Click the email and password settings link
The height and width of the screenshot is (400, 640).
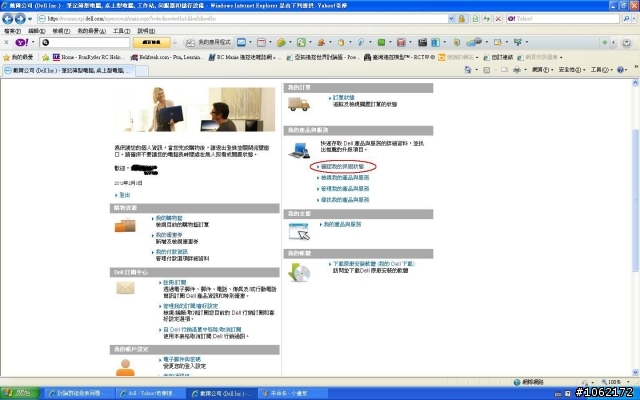(x=182, y=359)
